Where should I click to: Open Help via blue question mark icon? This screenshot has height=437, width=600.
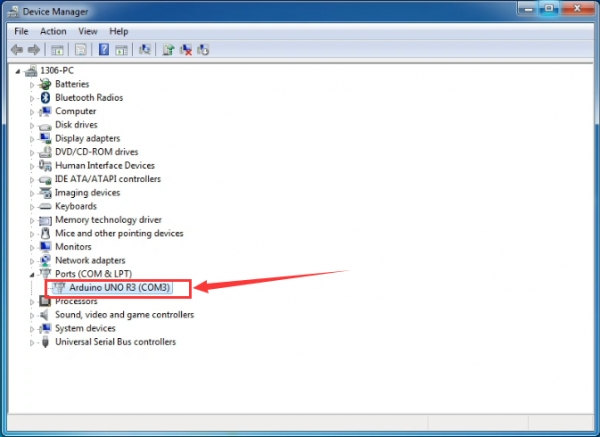click(x=103, y=49)
